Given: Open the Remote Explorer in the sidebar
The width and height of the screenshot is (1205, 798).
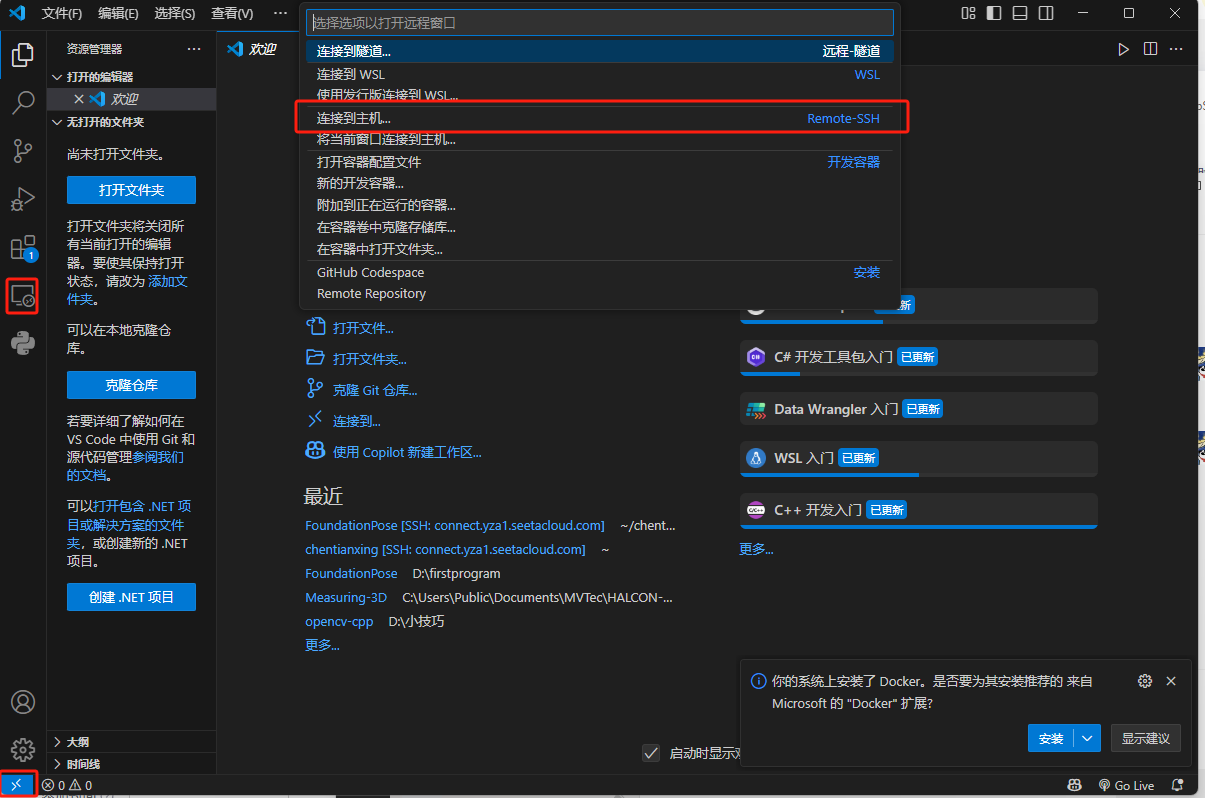Looking at the screenshot, I should (x=22, y=295).
